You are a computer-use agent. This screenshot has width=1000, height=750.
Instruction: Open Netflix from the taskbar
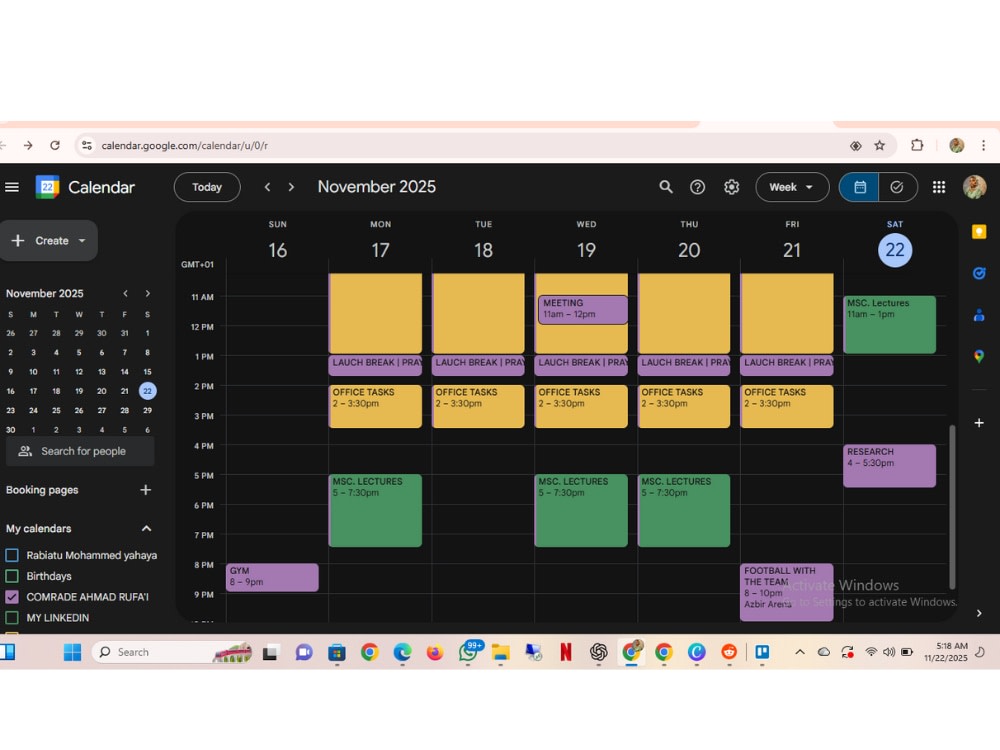[x=566, y=652]
